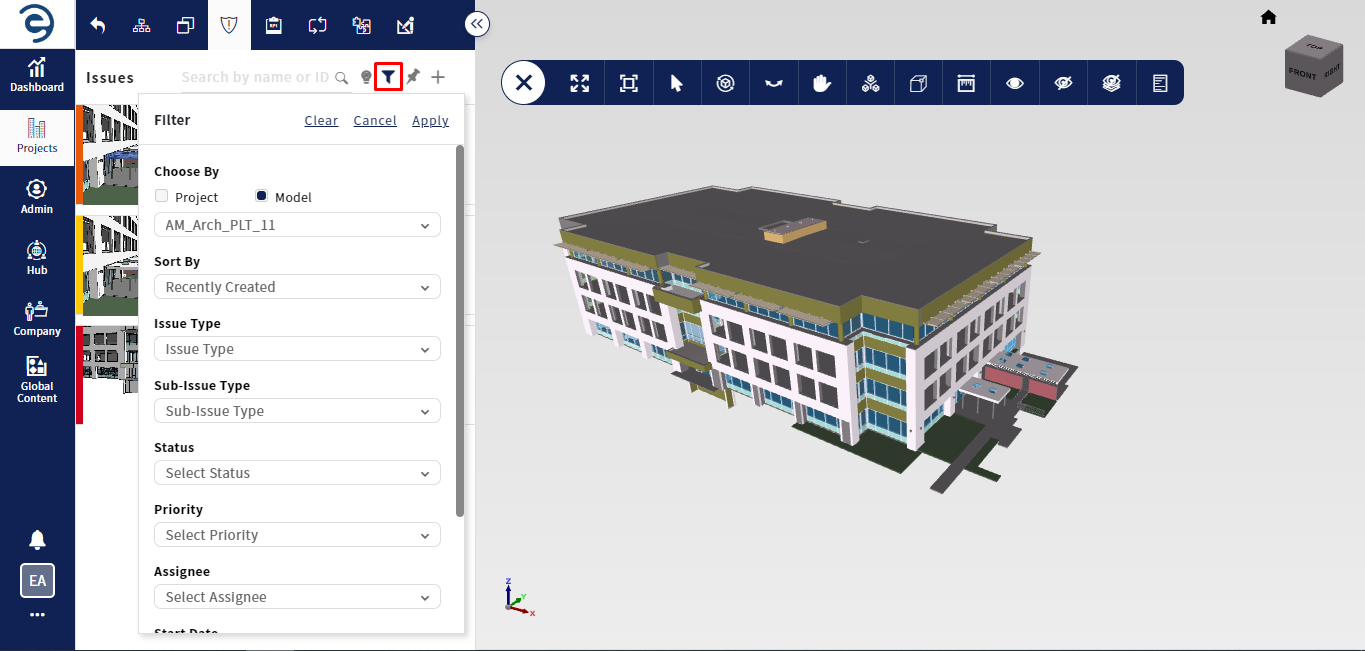This screenshot has height=651, width=1365.
Task: Open the AM_Arch_PLT_11 model dropdown
Action: click(297, 225)
